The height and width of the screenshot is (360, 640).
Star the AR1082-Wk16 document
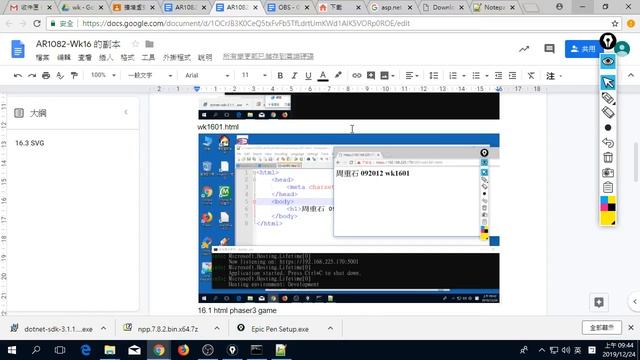tap(135, 44)
